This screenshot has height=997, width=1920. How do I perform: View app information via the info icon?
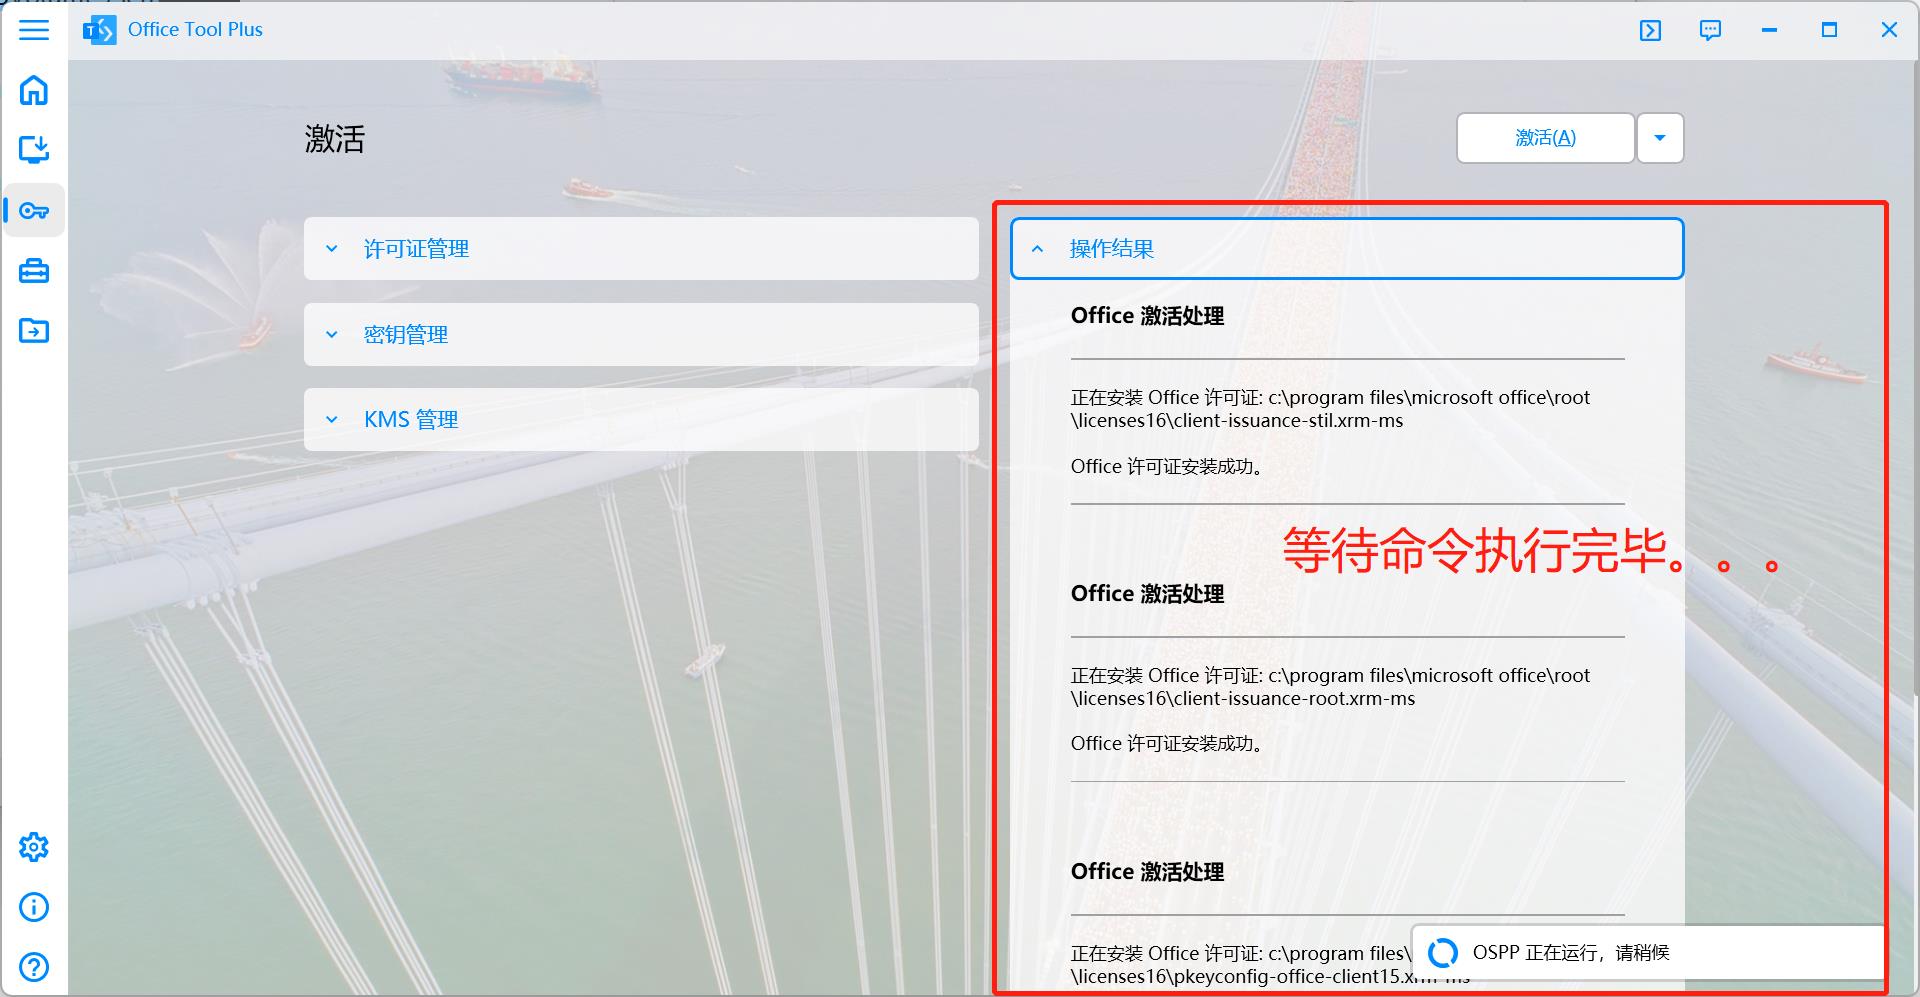coord(34,906)
